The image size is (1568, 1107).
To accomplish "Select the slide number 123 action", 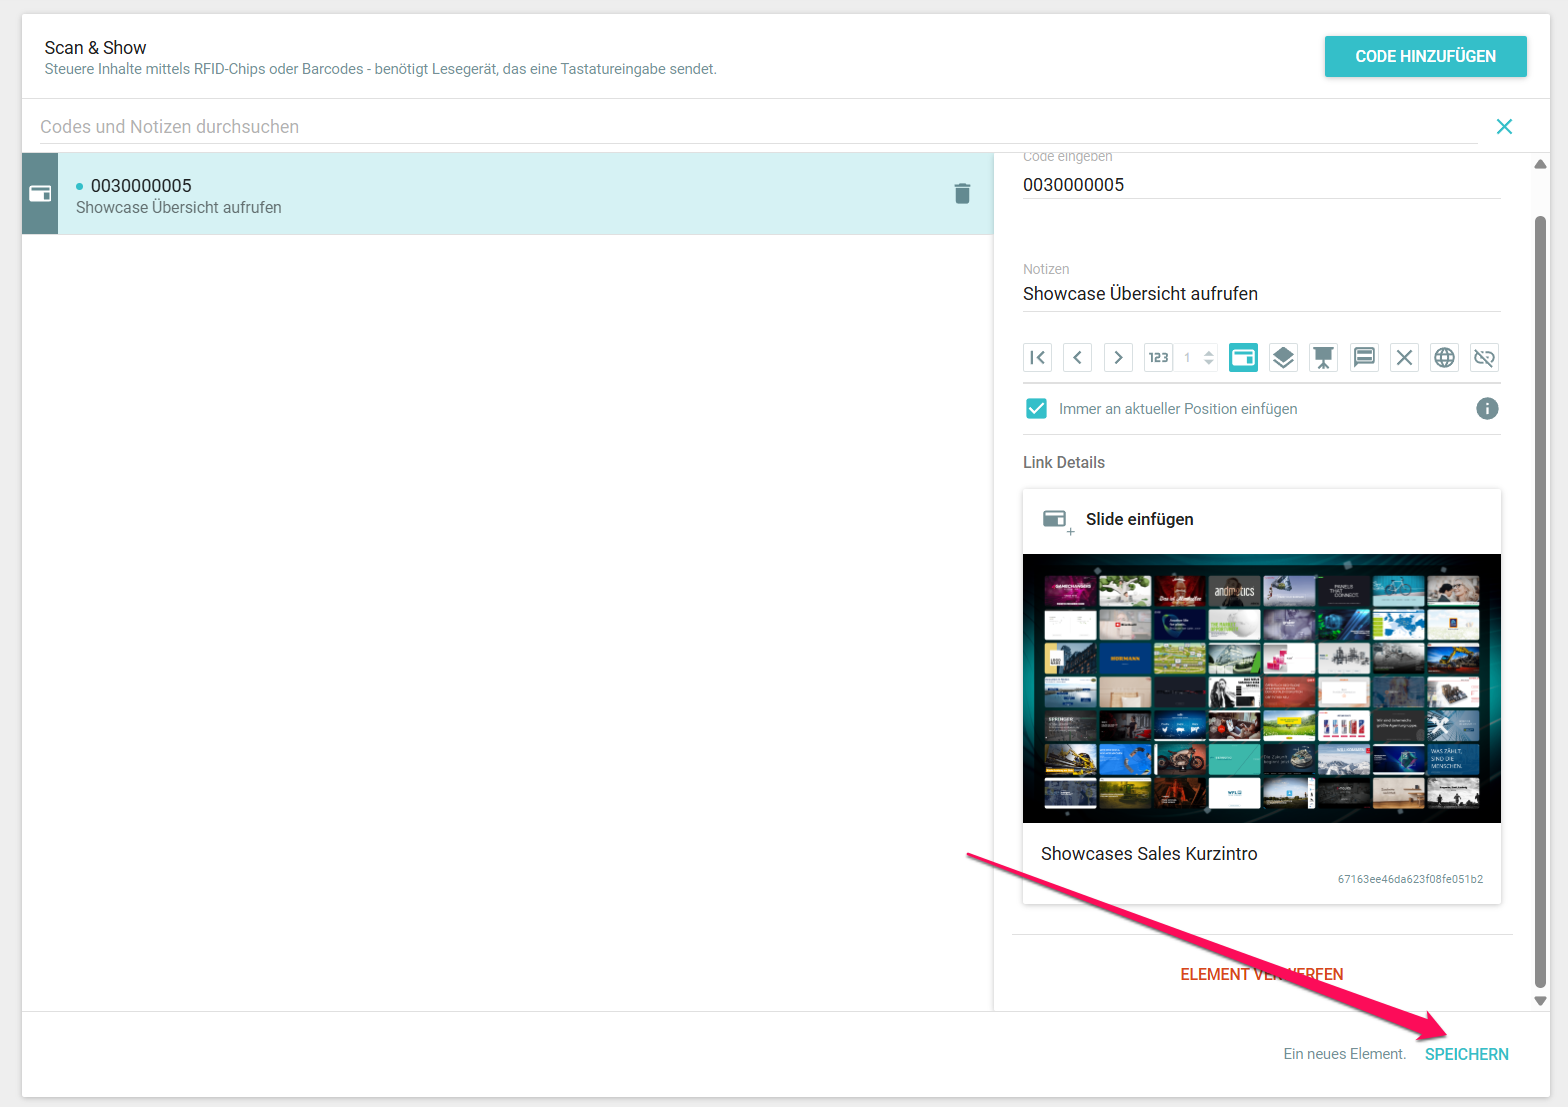I will pyautogui.click(x=1158, y=357).
